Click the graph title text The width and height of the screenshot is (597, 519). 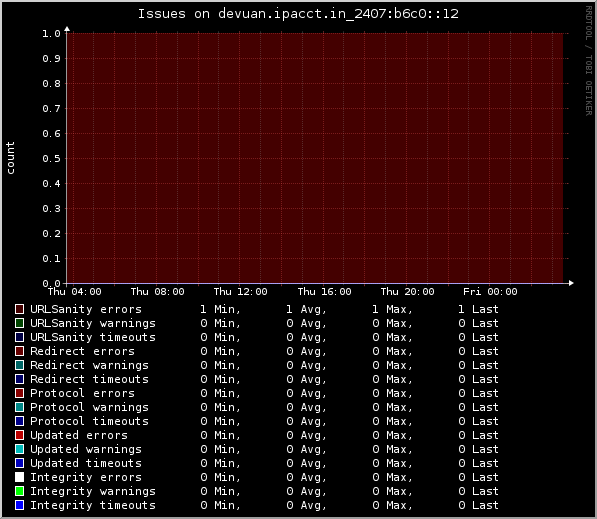(x=298, y=14)
